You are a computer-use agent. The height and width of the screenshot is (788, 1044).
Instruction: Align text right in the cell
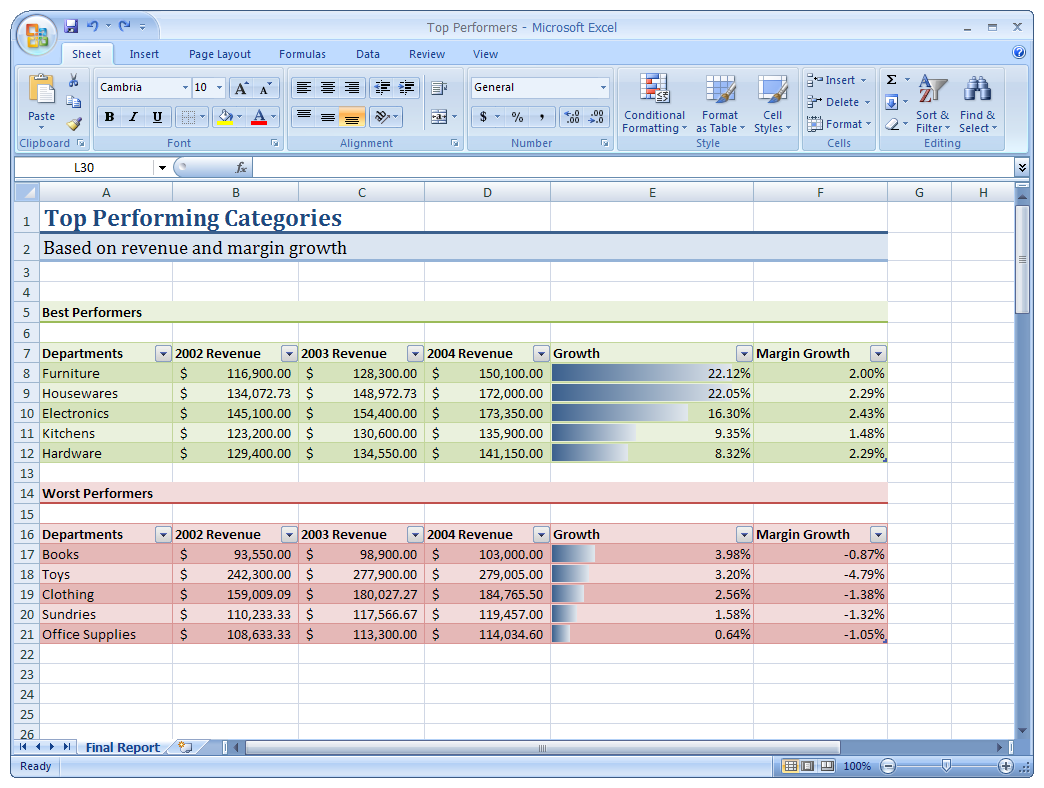click(352, 87)
